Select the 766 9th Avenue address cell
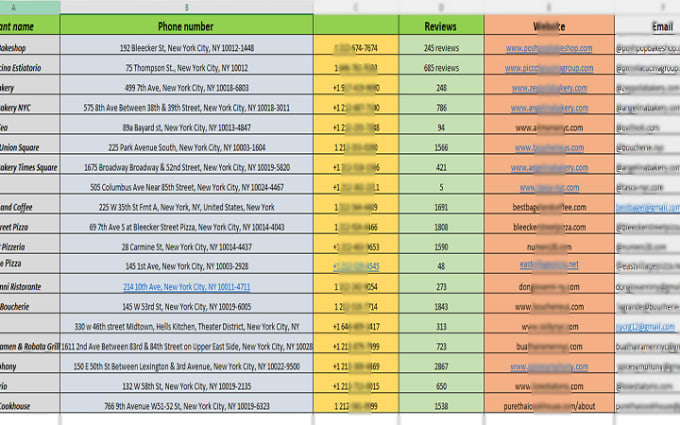The image size is (680, 425). point(186,406)
